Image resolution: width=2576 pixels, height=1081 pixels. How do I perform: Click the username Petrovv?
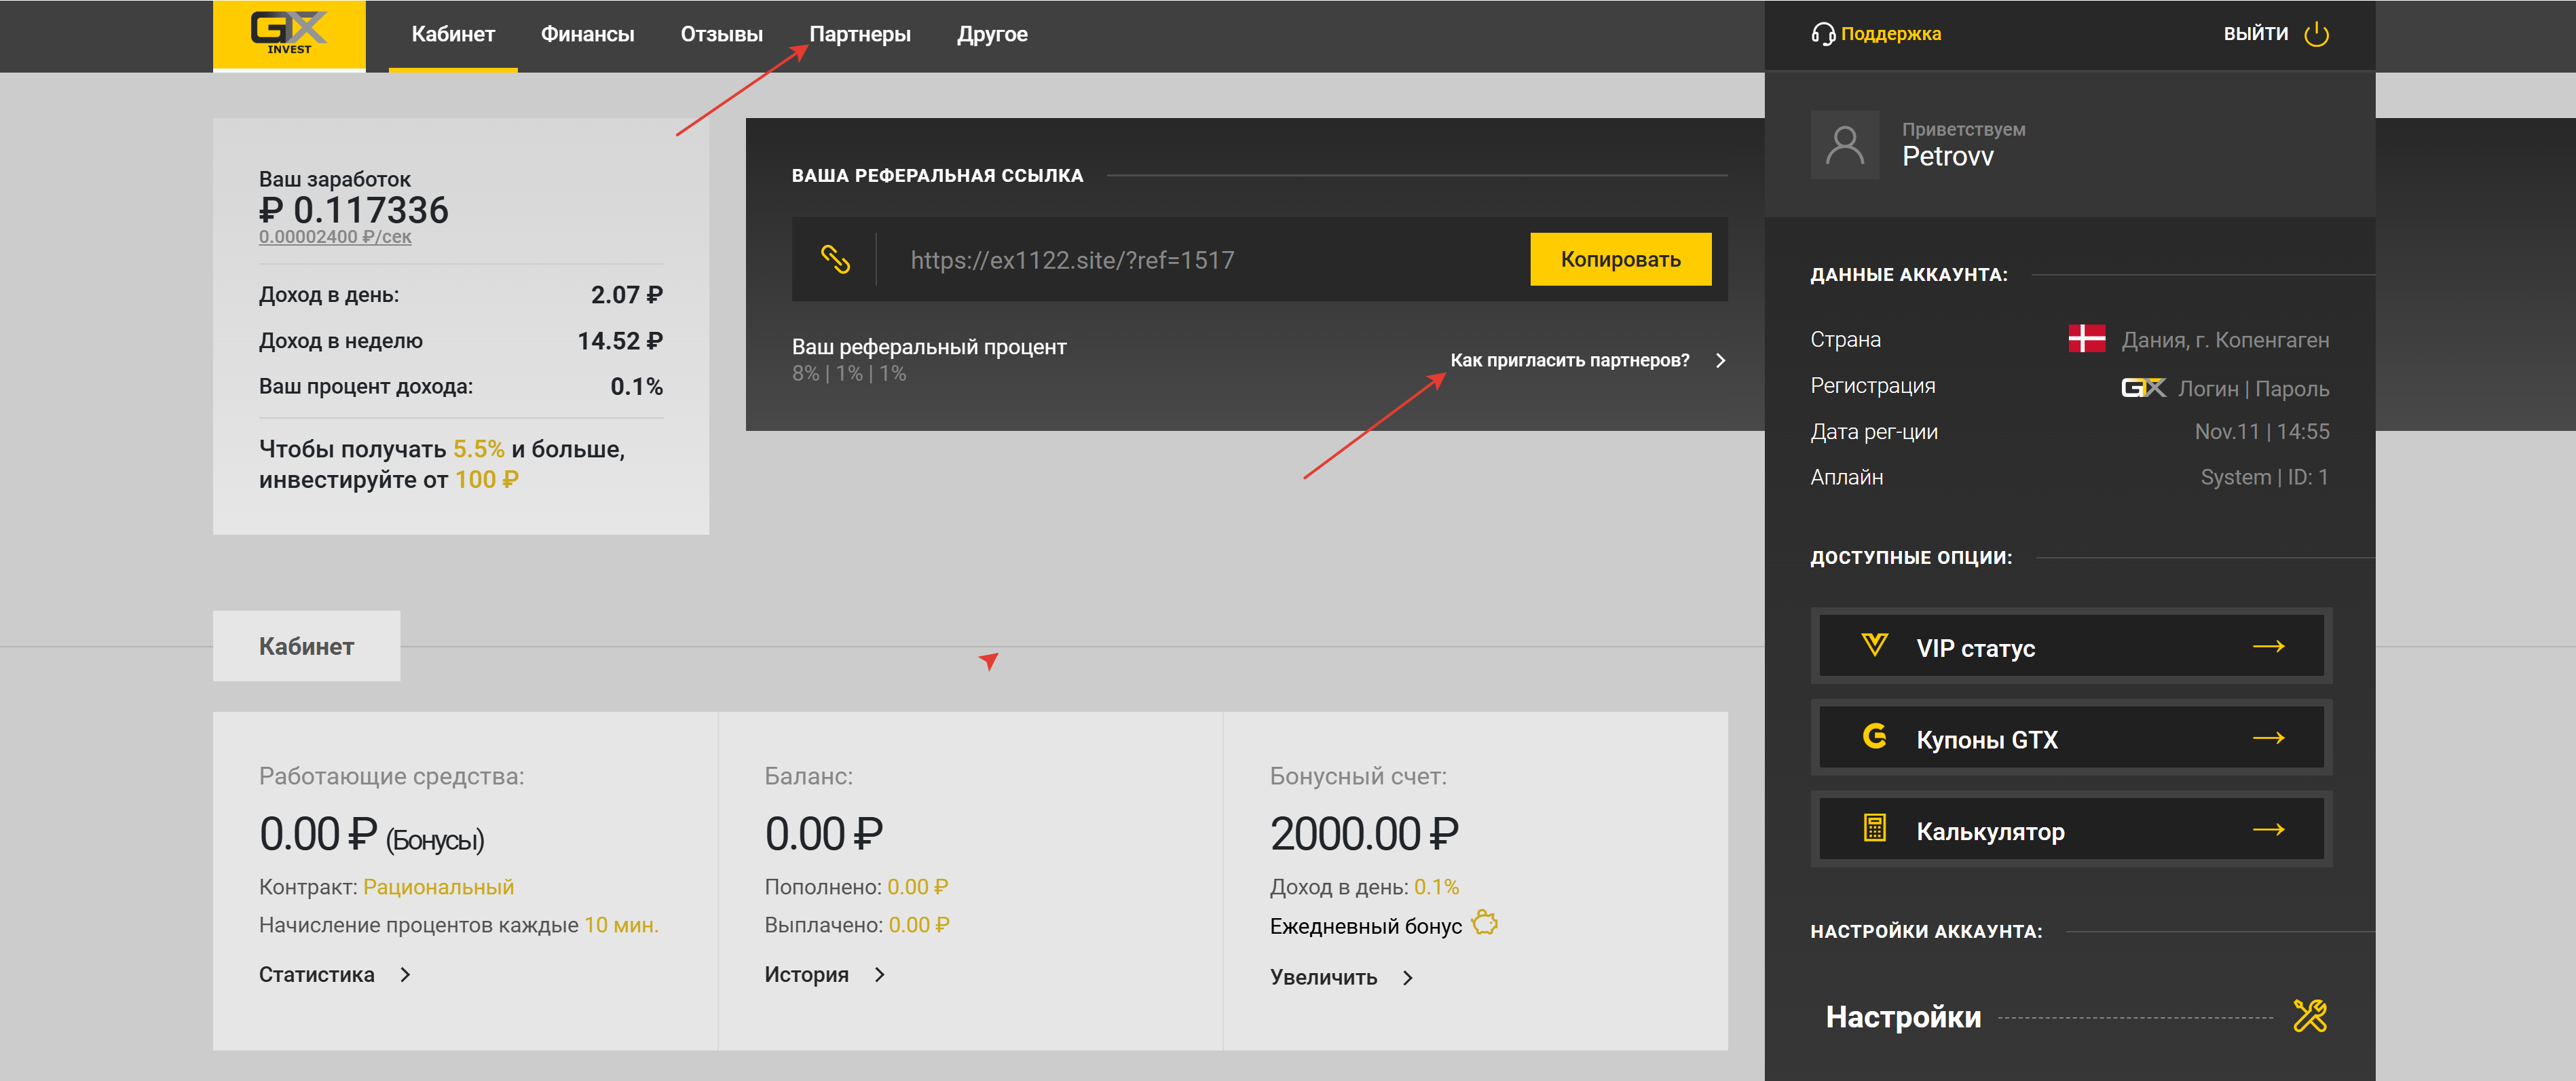pos(1947,156)
